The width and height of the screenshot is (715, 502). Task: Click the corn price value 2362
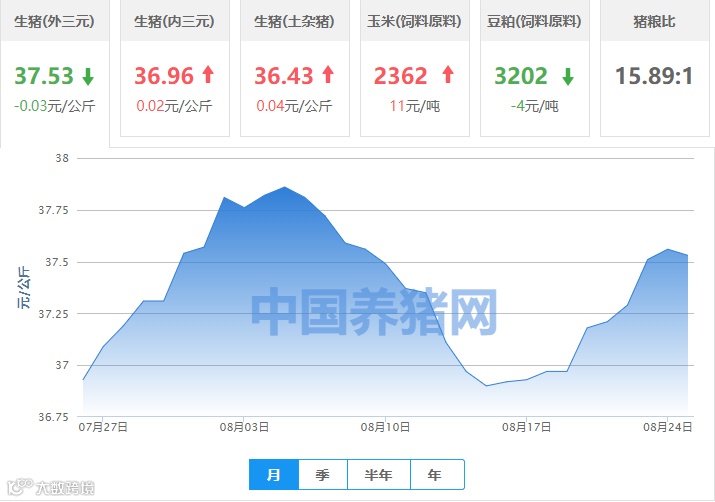pyautogui.click(x=401, y=76)
